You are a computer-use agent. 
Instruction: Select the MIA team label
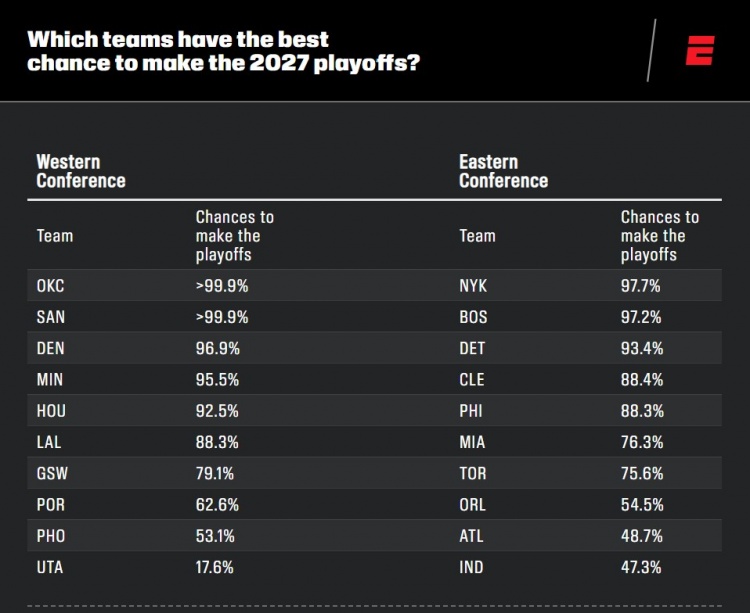click(472, 442)
